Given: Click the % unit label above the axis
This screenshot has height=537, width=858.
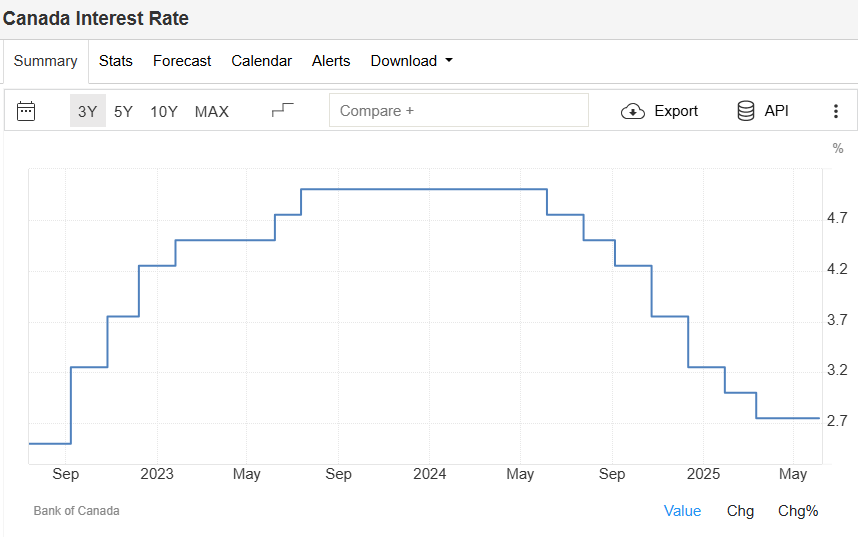Looking at the screenshot, I should (837, 148).
